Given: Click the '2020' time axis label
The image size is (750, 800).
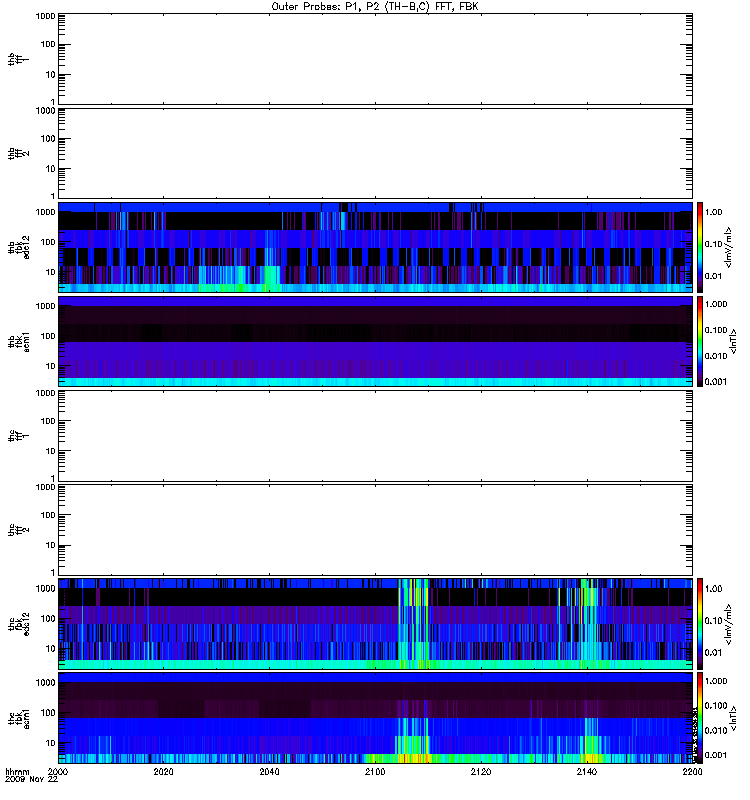Looking at the screenshot, I should [163, 772].
